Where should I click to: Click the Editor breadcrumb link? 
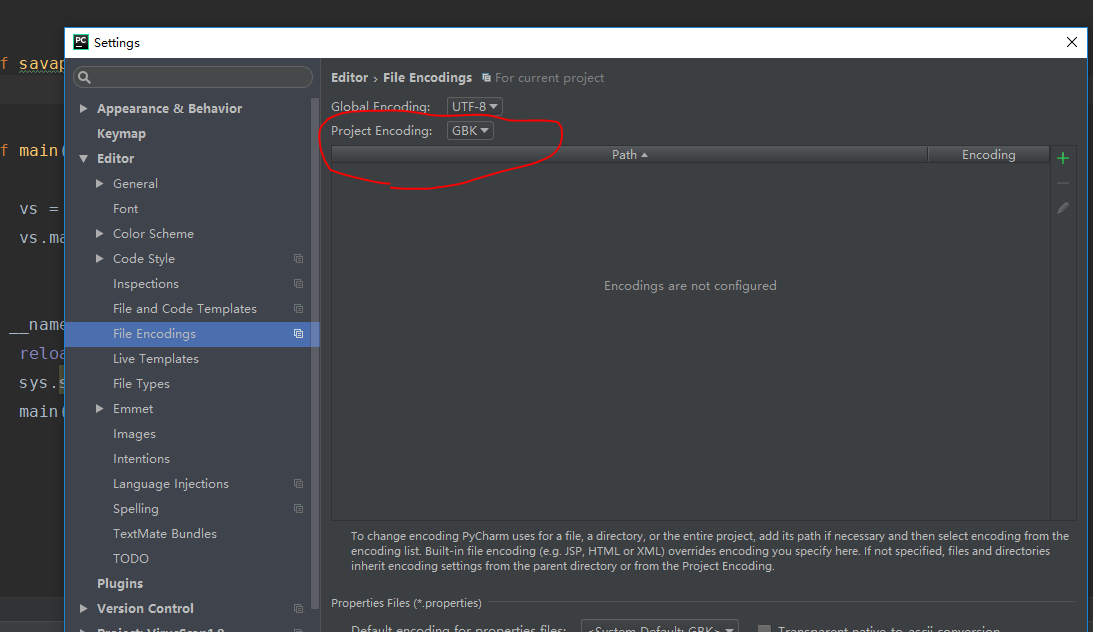(349, 77)
